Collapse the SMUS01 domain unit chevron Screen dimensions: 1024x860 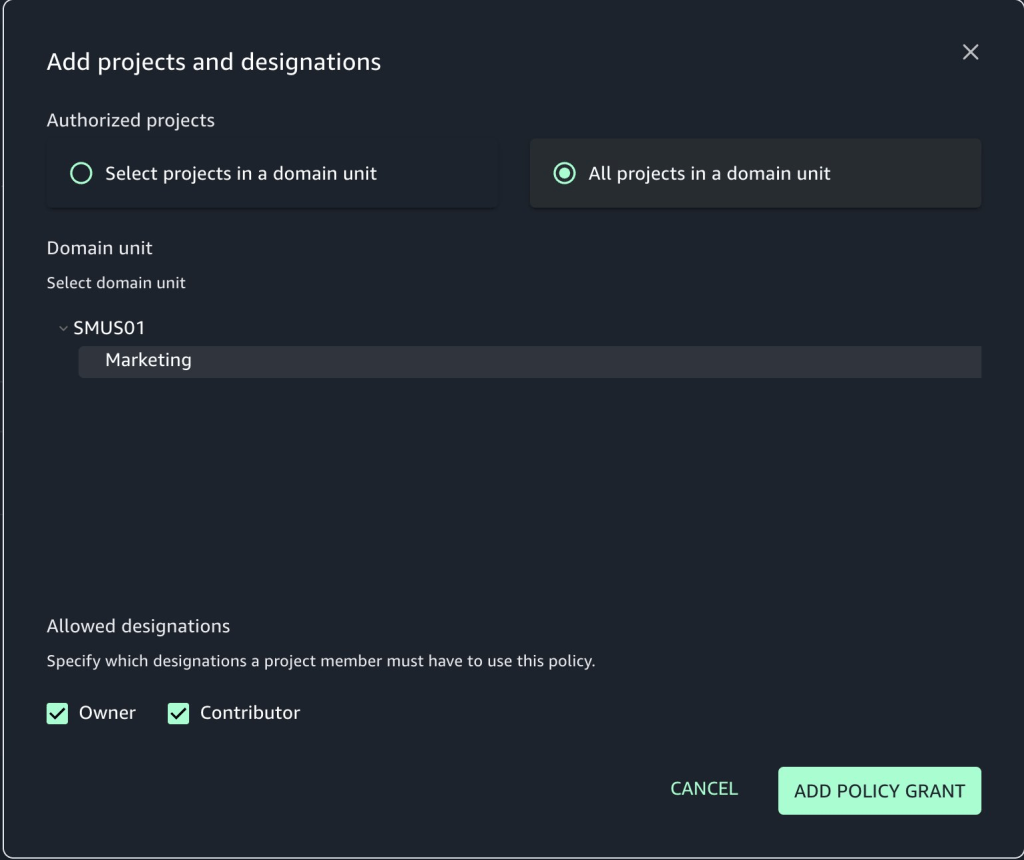tap(63, 328)
